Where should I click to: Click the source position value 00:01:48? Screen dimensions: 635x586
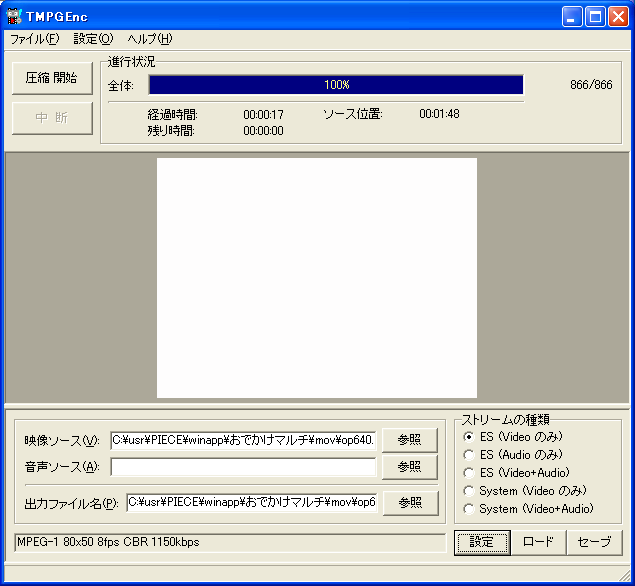pyautogui.click(x=439, y=114)
